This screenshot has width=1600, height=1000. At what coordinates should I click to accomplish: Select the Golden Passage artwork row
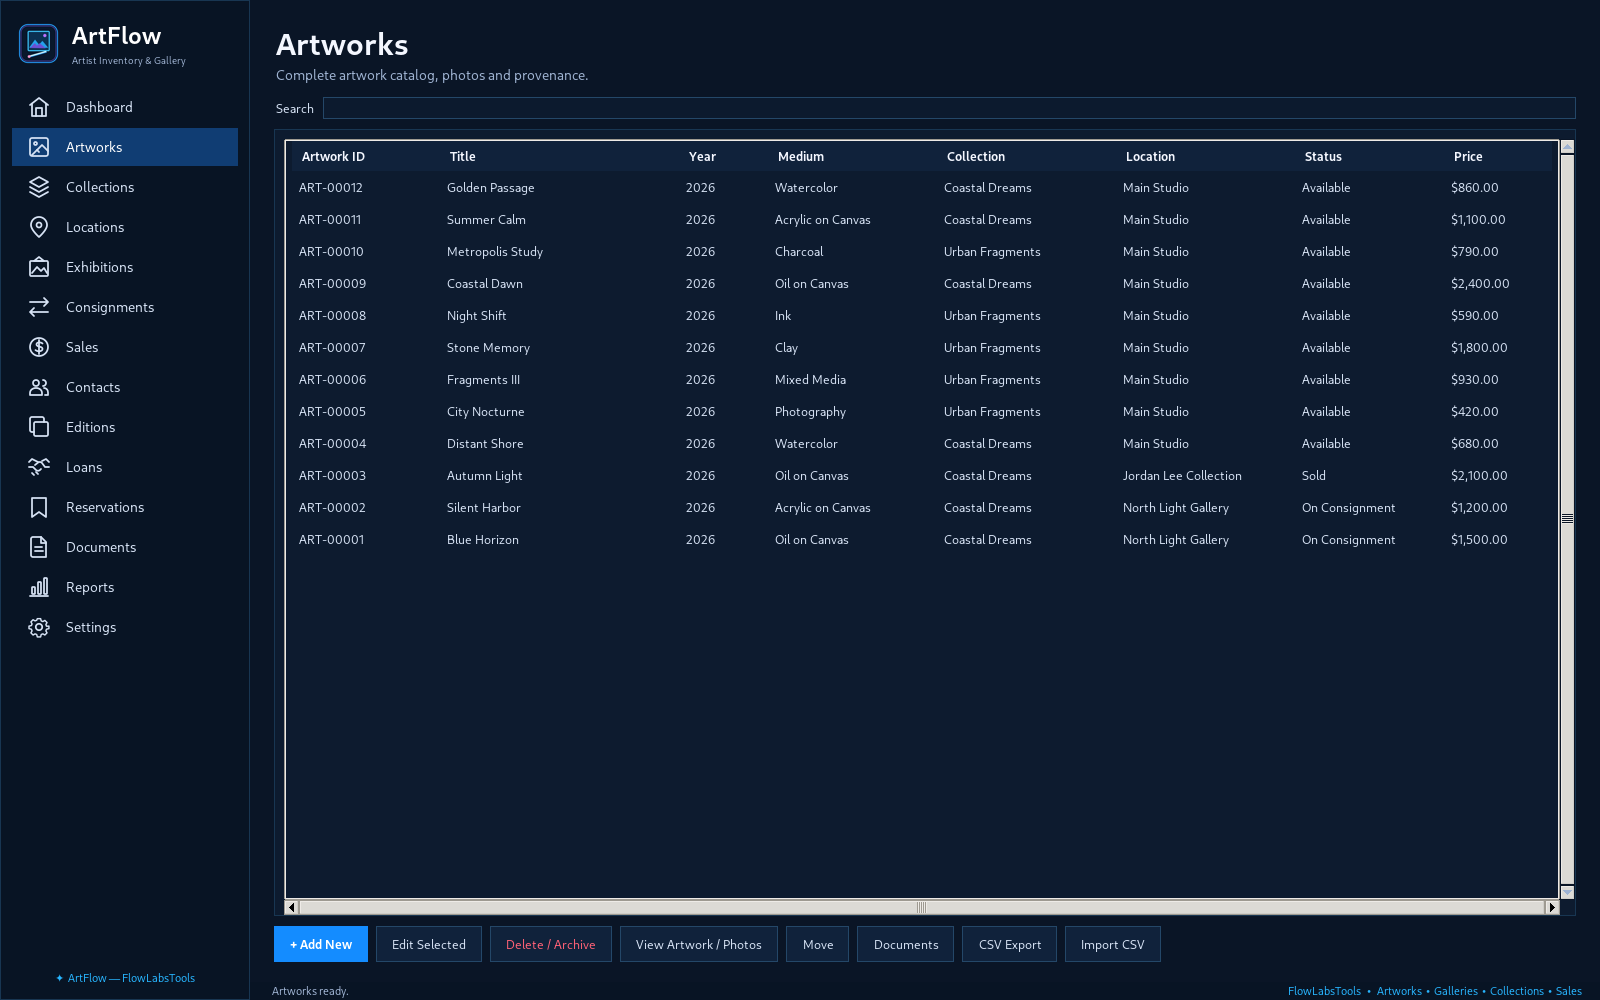[x=920, y=188]
